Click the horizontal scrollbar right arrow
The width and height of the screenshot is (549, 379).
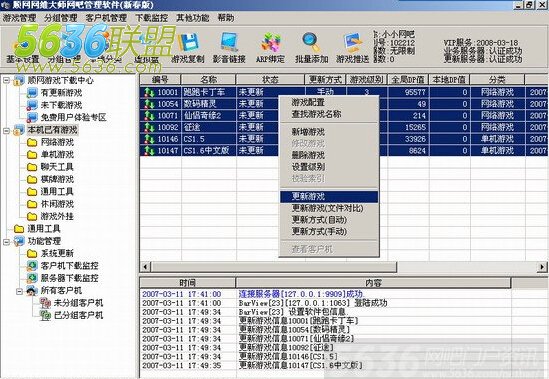(x=542, y=267)
